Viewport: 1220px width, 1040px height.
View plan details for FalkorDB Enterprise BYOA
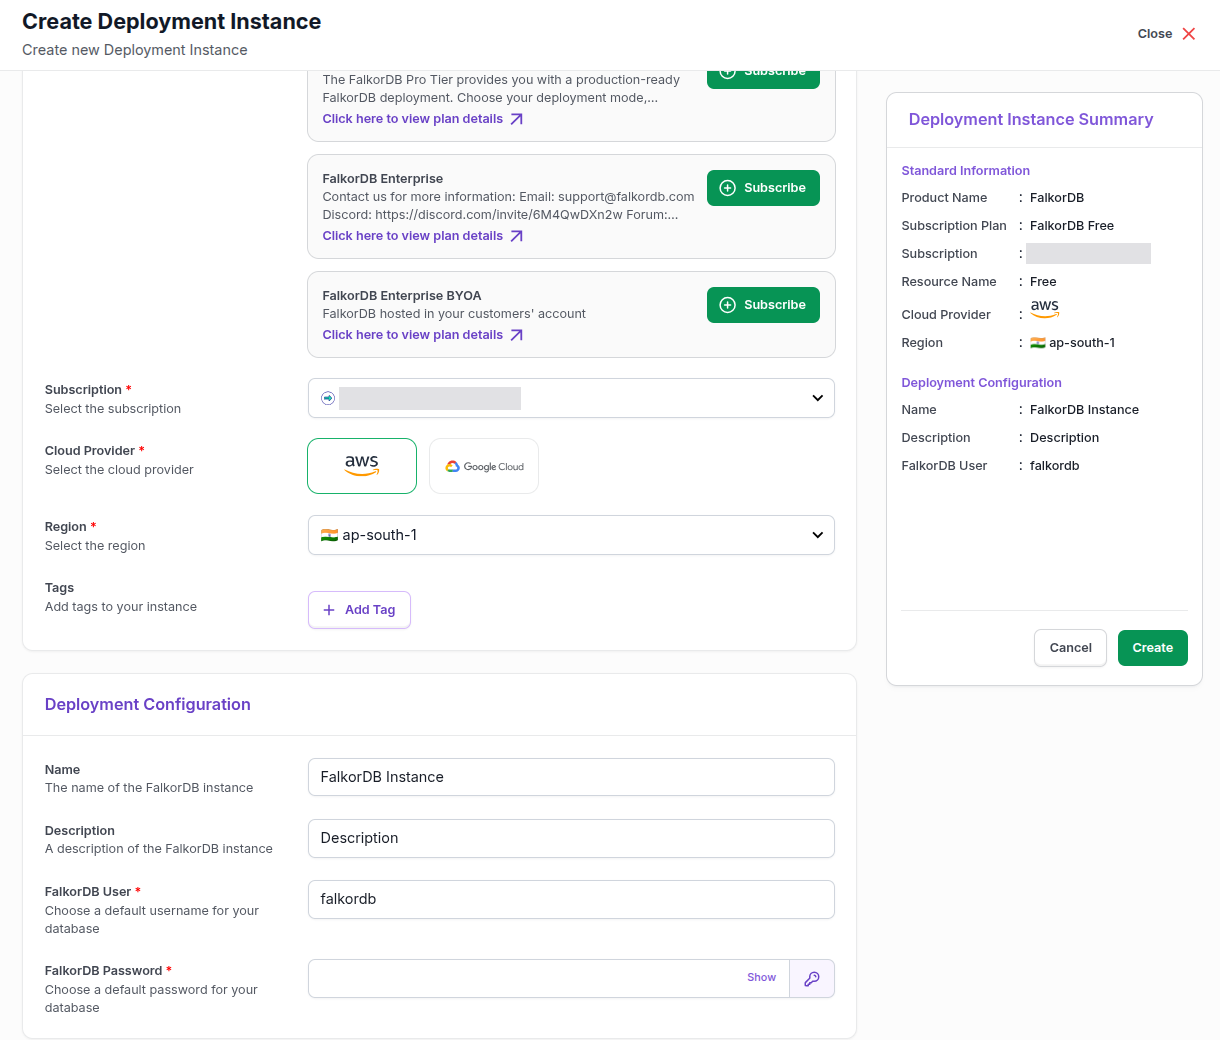tap(412, 335)
